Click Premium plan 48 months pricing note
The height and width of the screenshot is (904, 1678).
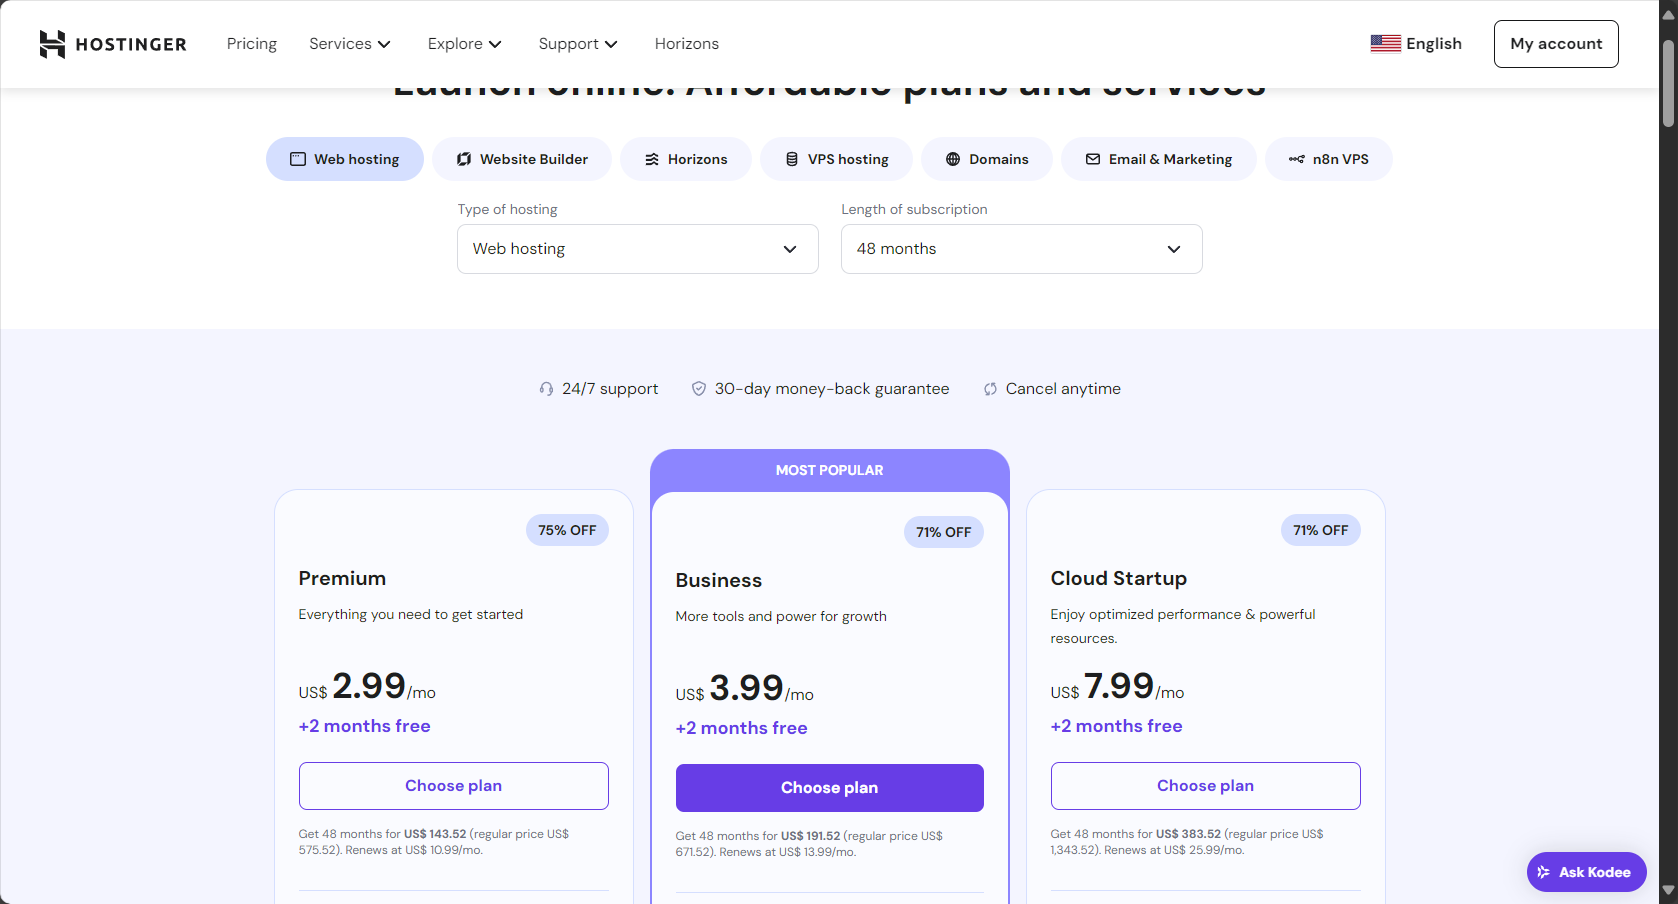(434, 842)
